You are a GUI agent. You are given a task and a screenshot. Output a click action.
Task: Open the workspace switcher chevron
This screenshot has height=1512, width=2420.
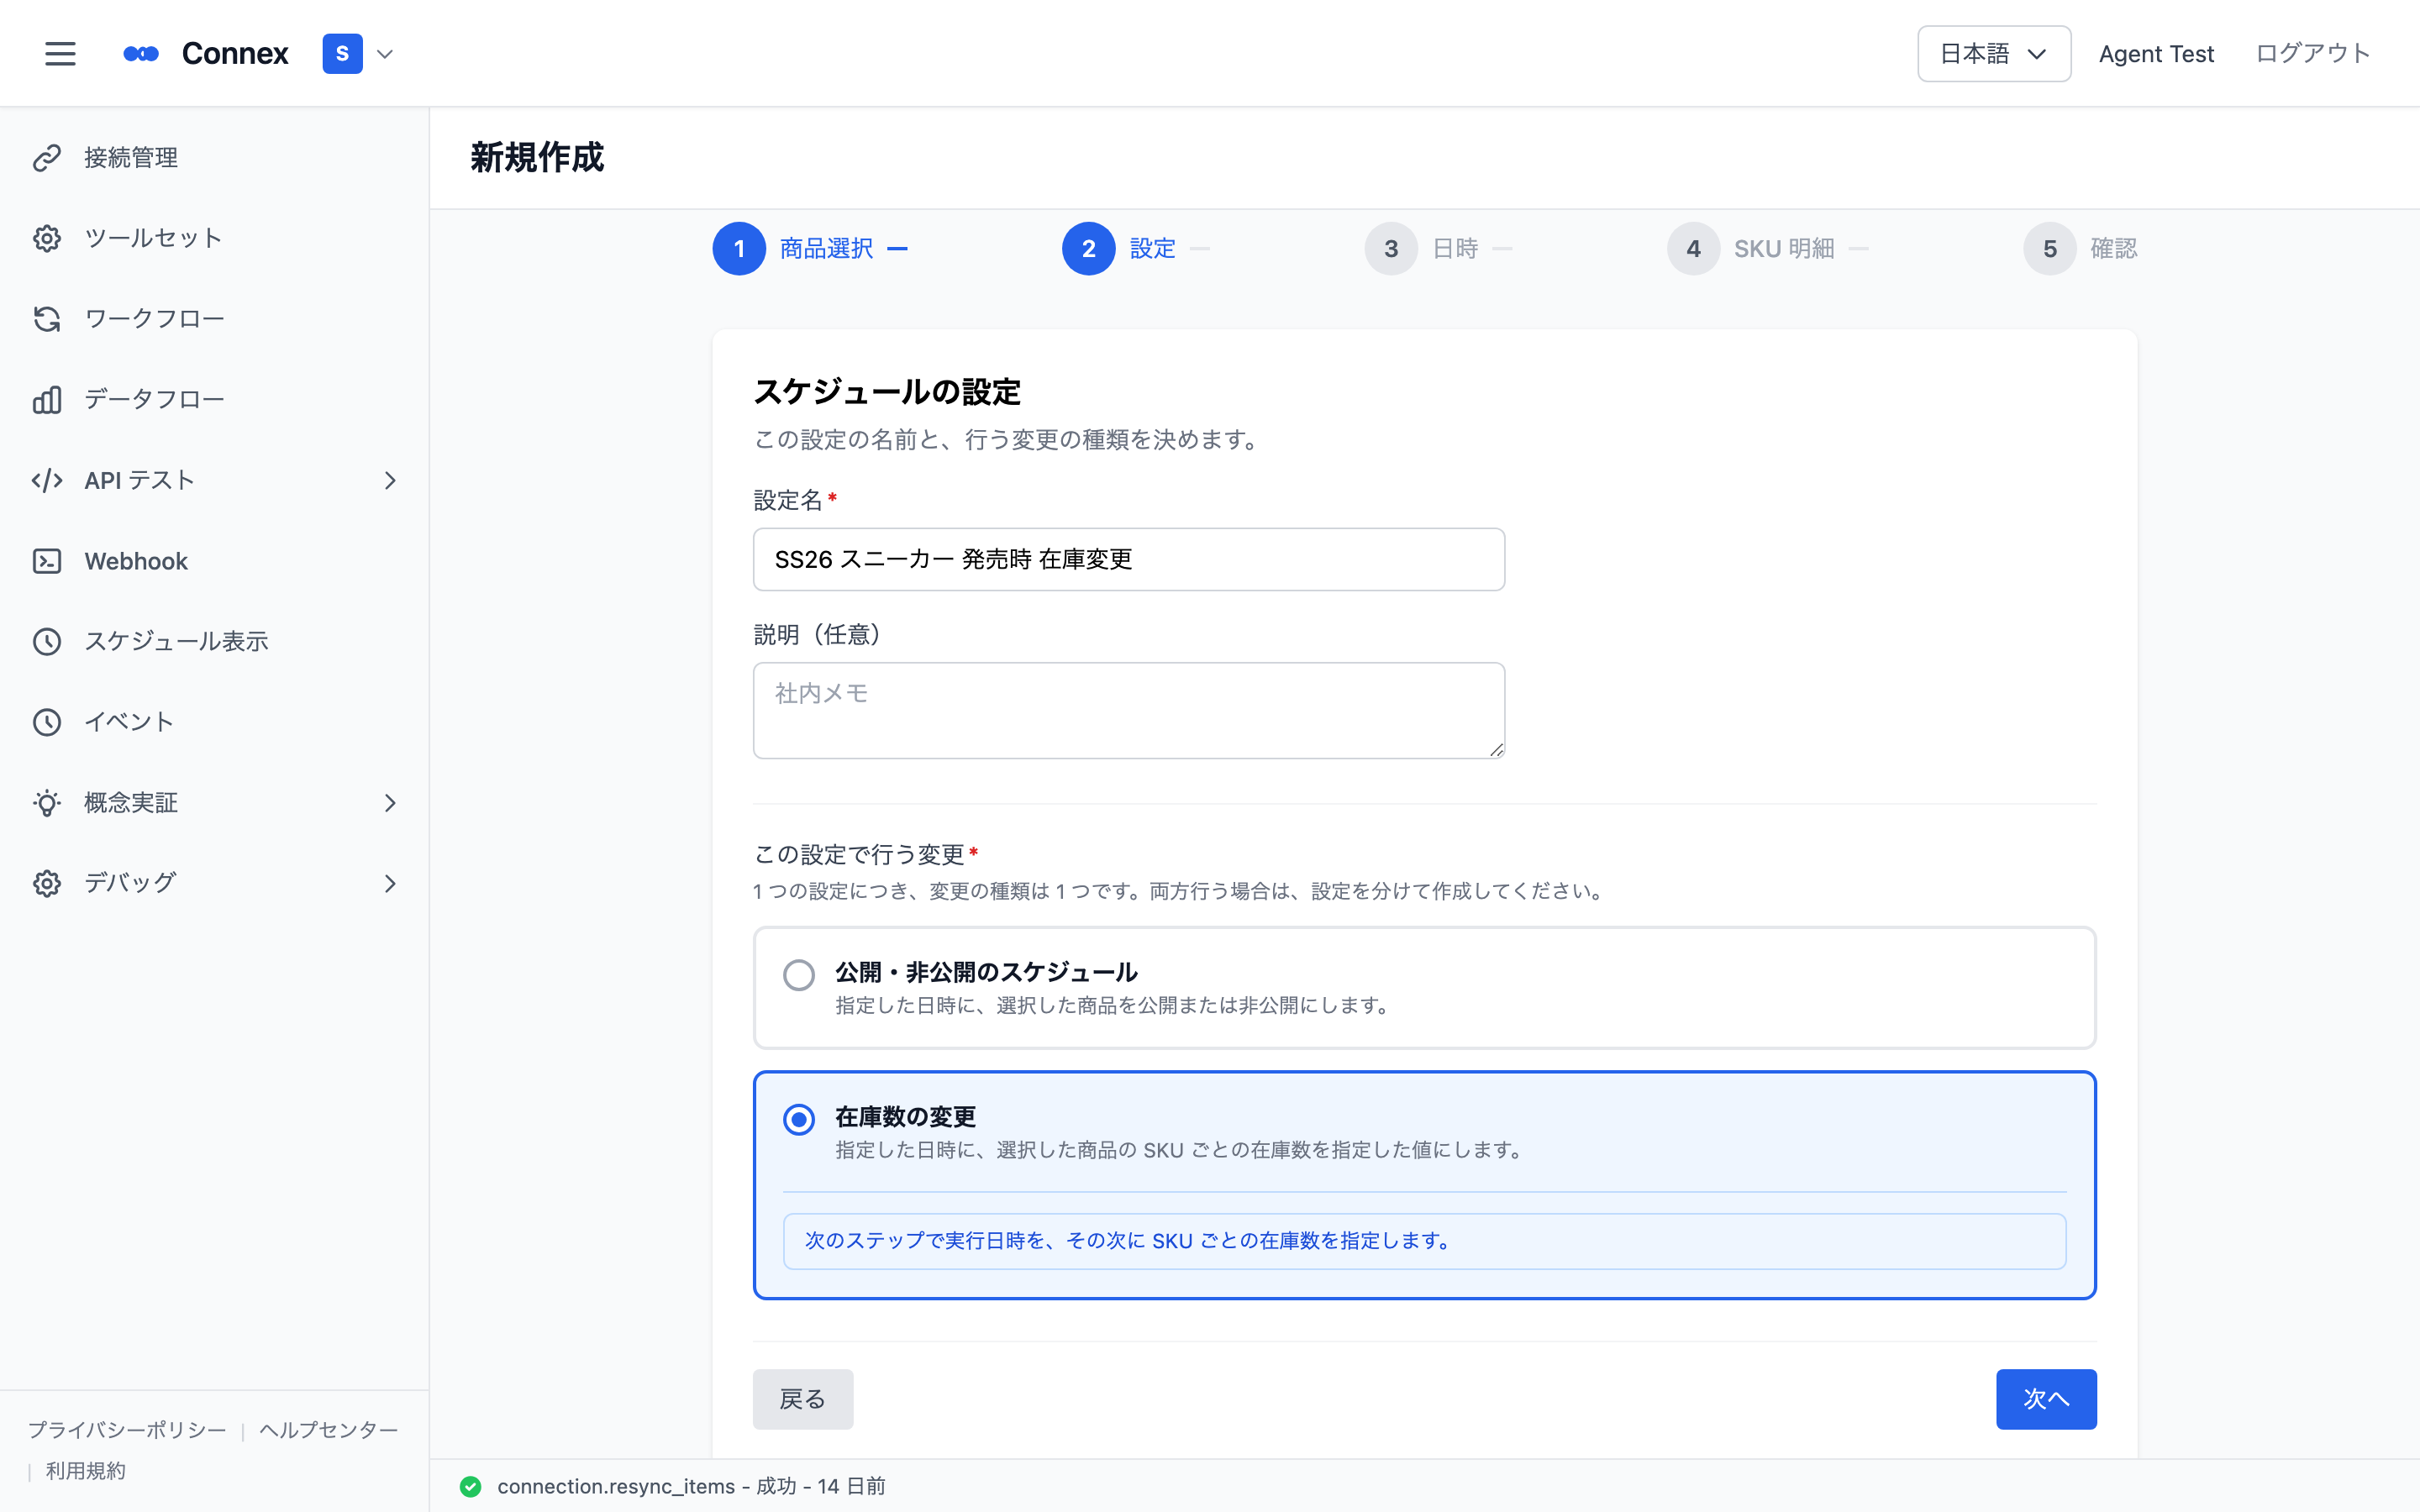(x=385, y=54)
